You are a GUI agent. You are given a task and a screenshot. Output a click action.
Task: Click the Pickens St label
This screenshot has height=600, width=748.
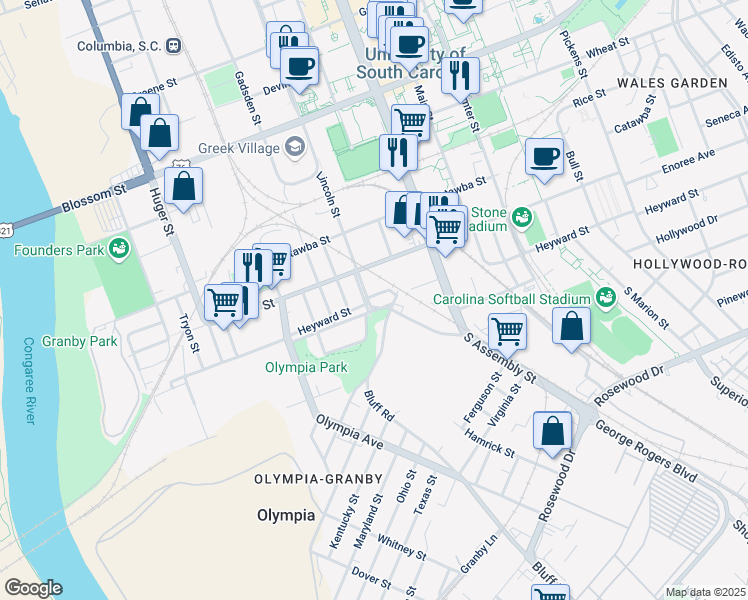pyautogui.click(x=573, y=54)
